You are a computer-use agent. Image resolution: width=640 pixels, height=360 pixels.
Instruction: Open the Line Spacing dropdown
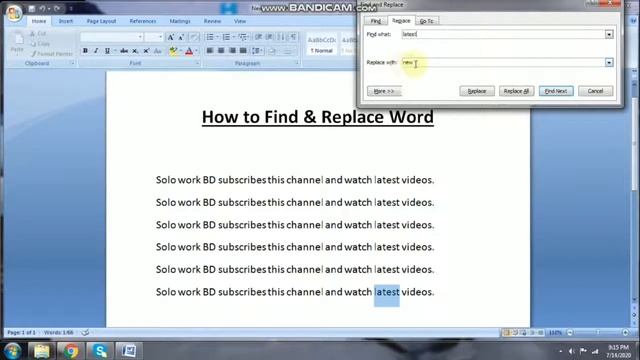tap(257, 51)
